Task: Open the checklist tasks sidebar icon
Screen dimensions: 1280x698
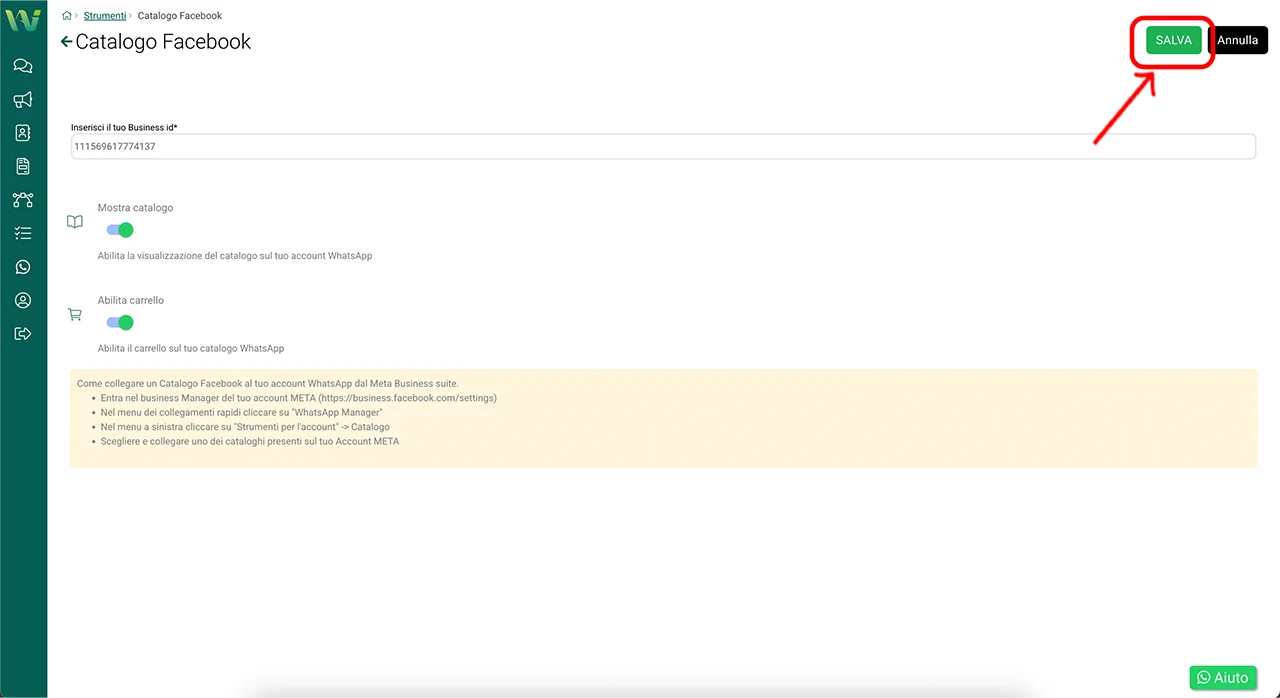Action: [x=23, y=233]
